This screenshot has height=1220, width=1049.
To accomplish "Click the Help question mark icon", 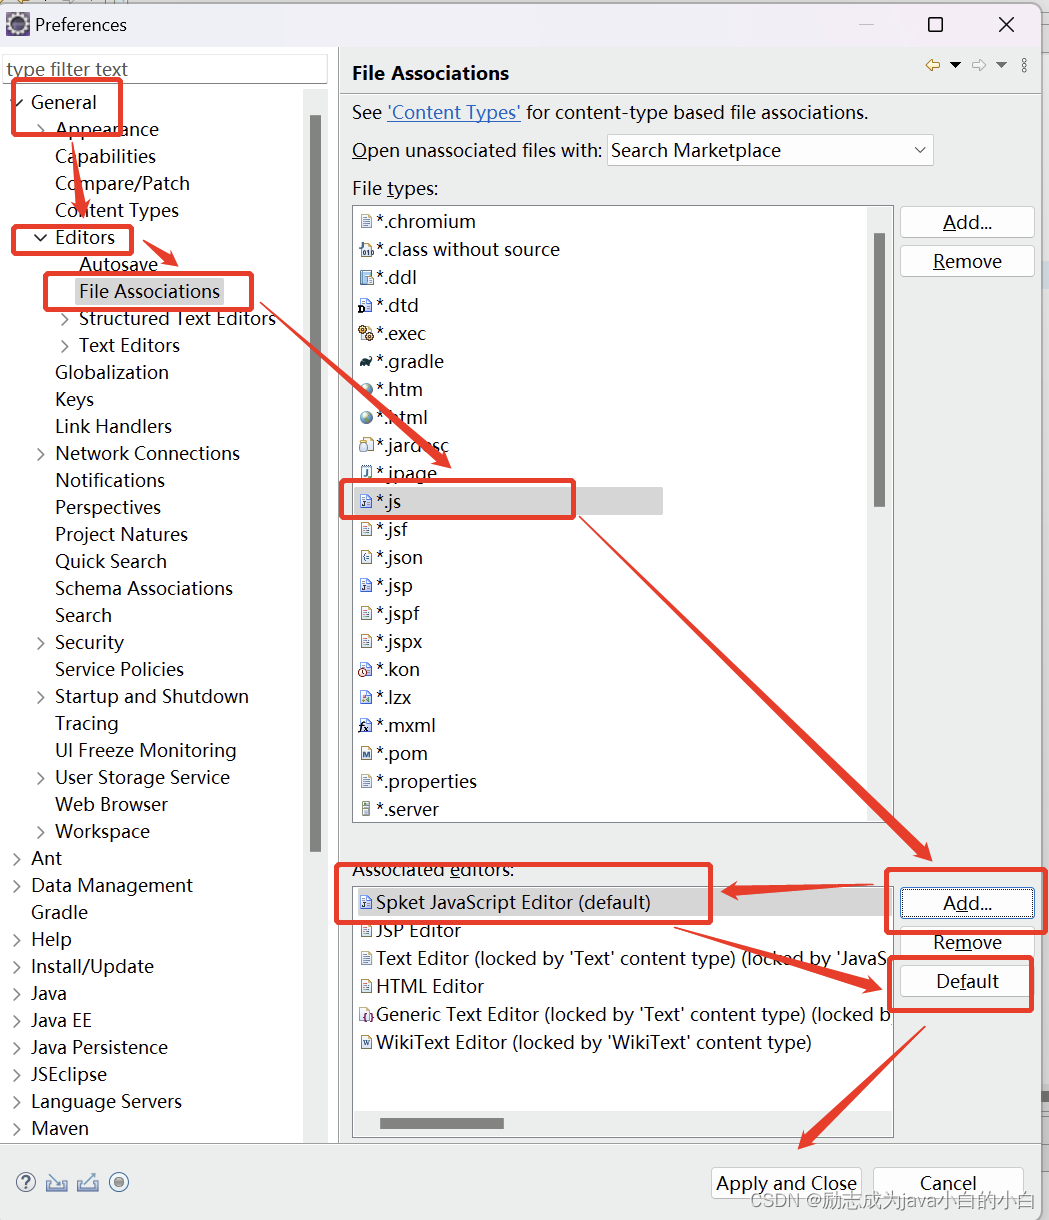I will (26, 1182).
